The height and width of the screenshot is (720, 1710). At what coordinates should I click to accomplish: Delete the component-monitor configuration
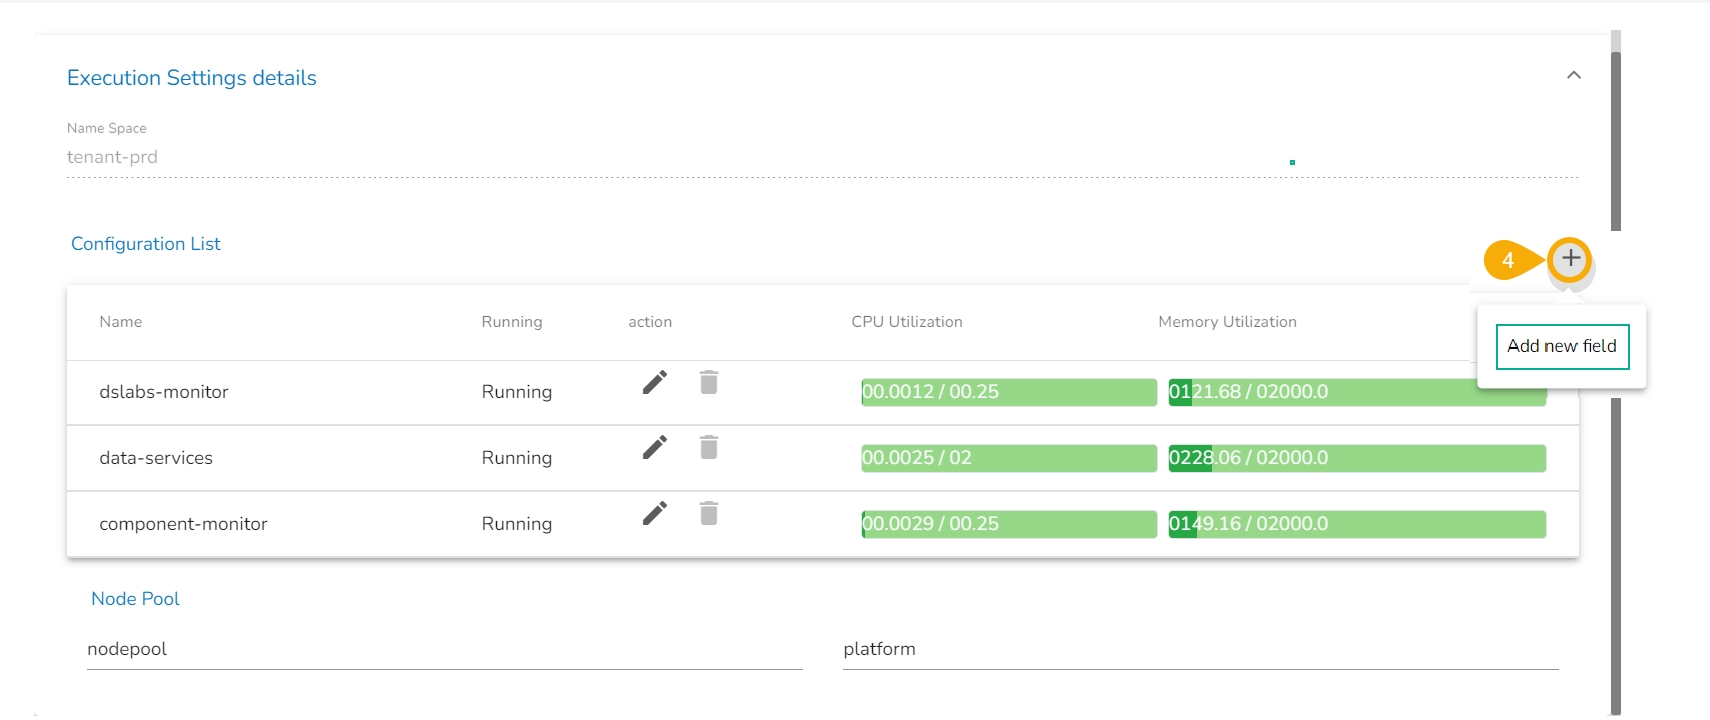click(709, 513)
